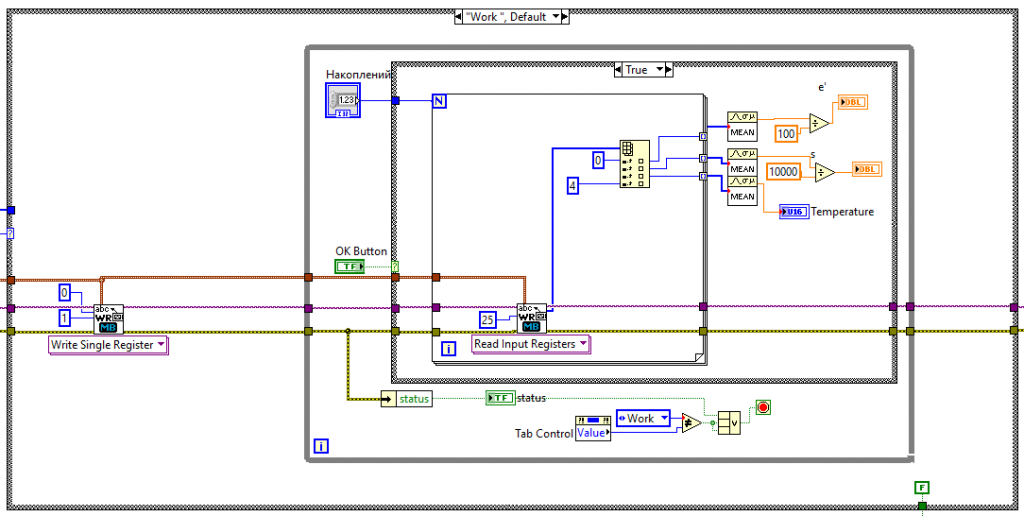The image size is (1024, 516).
Task: Go to next case after "Work", Default
Action: 563,17
